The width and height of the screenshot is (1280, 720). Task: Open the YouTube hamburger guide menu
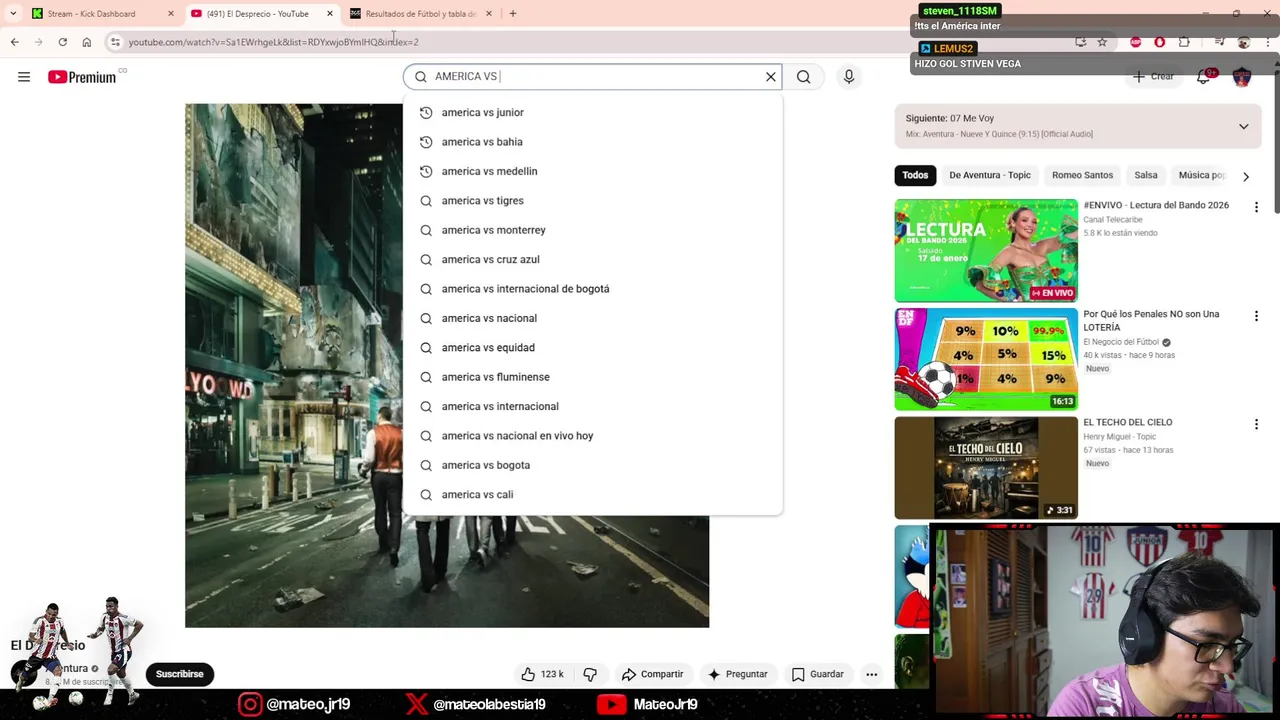24,77
